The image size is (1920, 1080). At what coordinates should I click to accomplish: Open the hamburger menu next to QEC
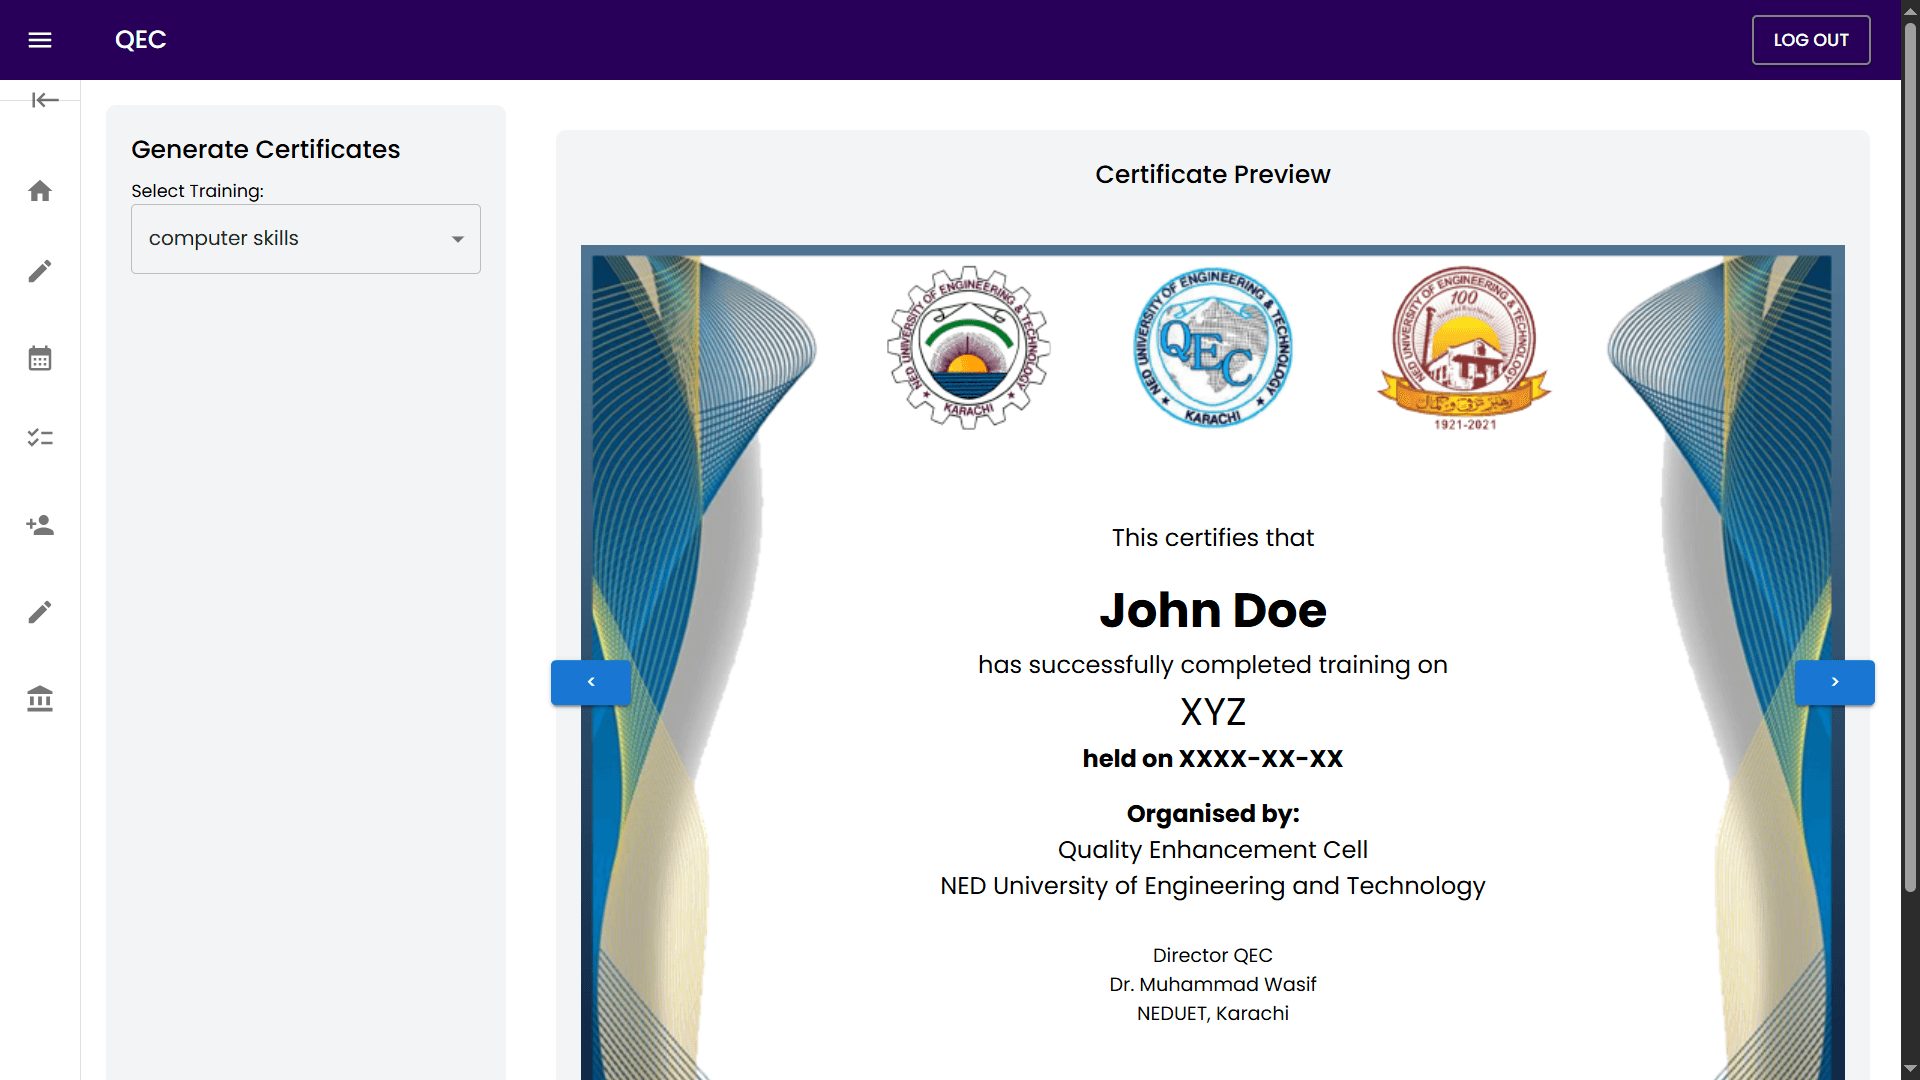(40, 40)
